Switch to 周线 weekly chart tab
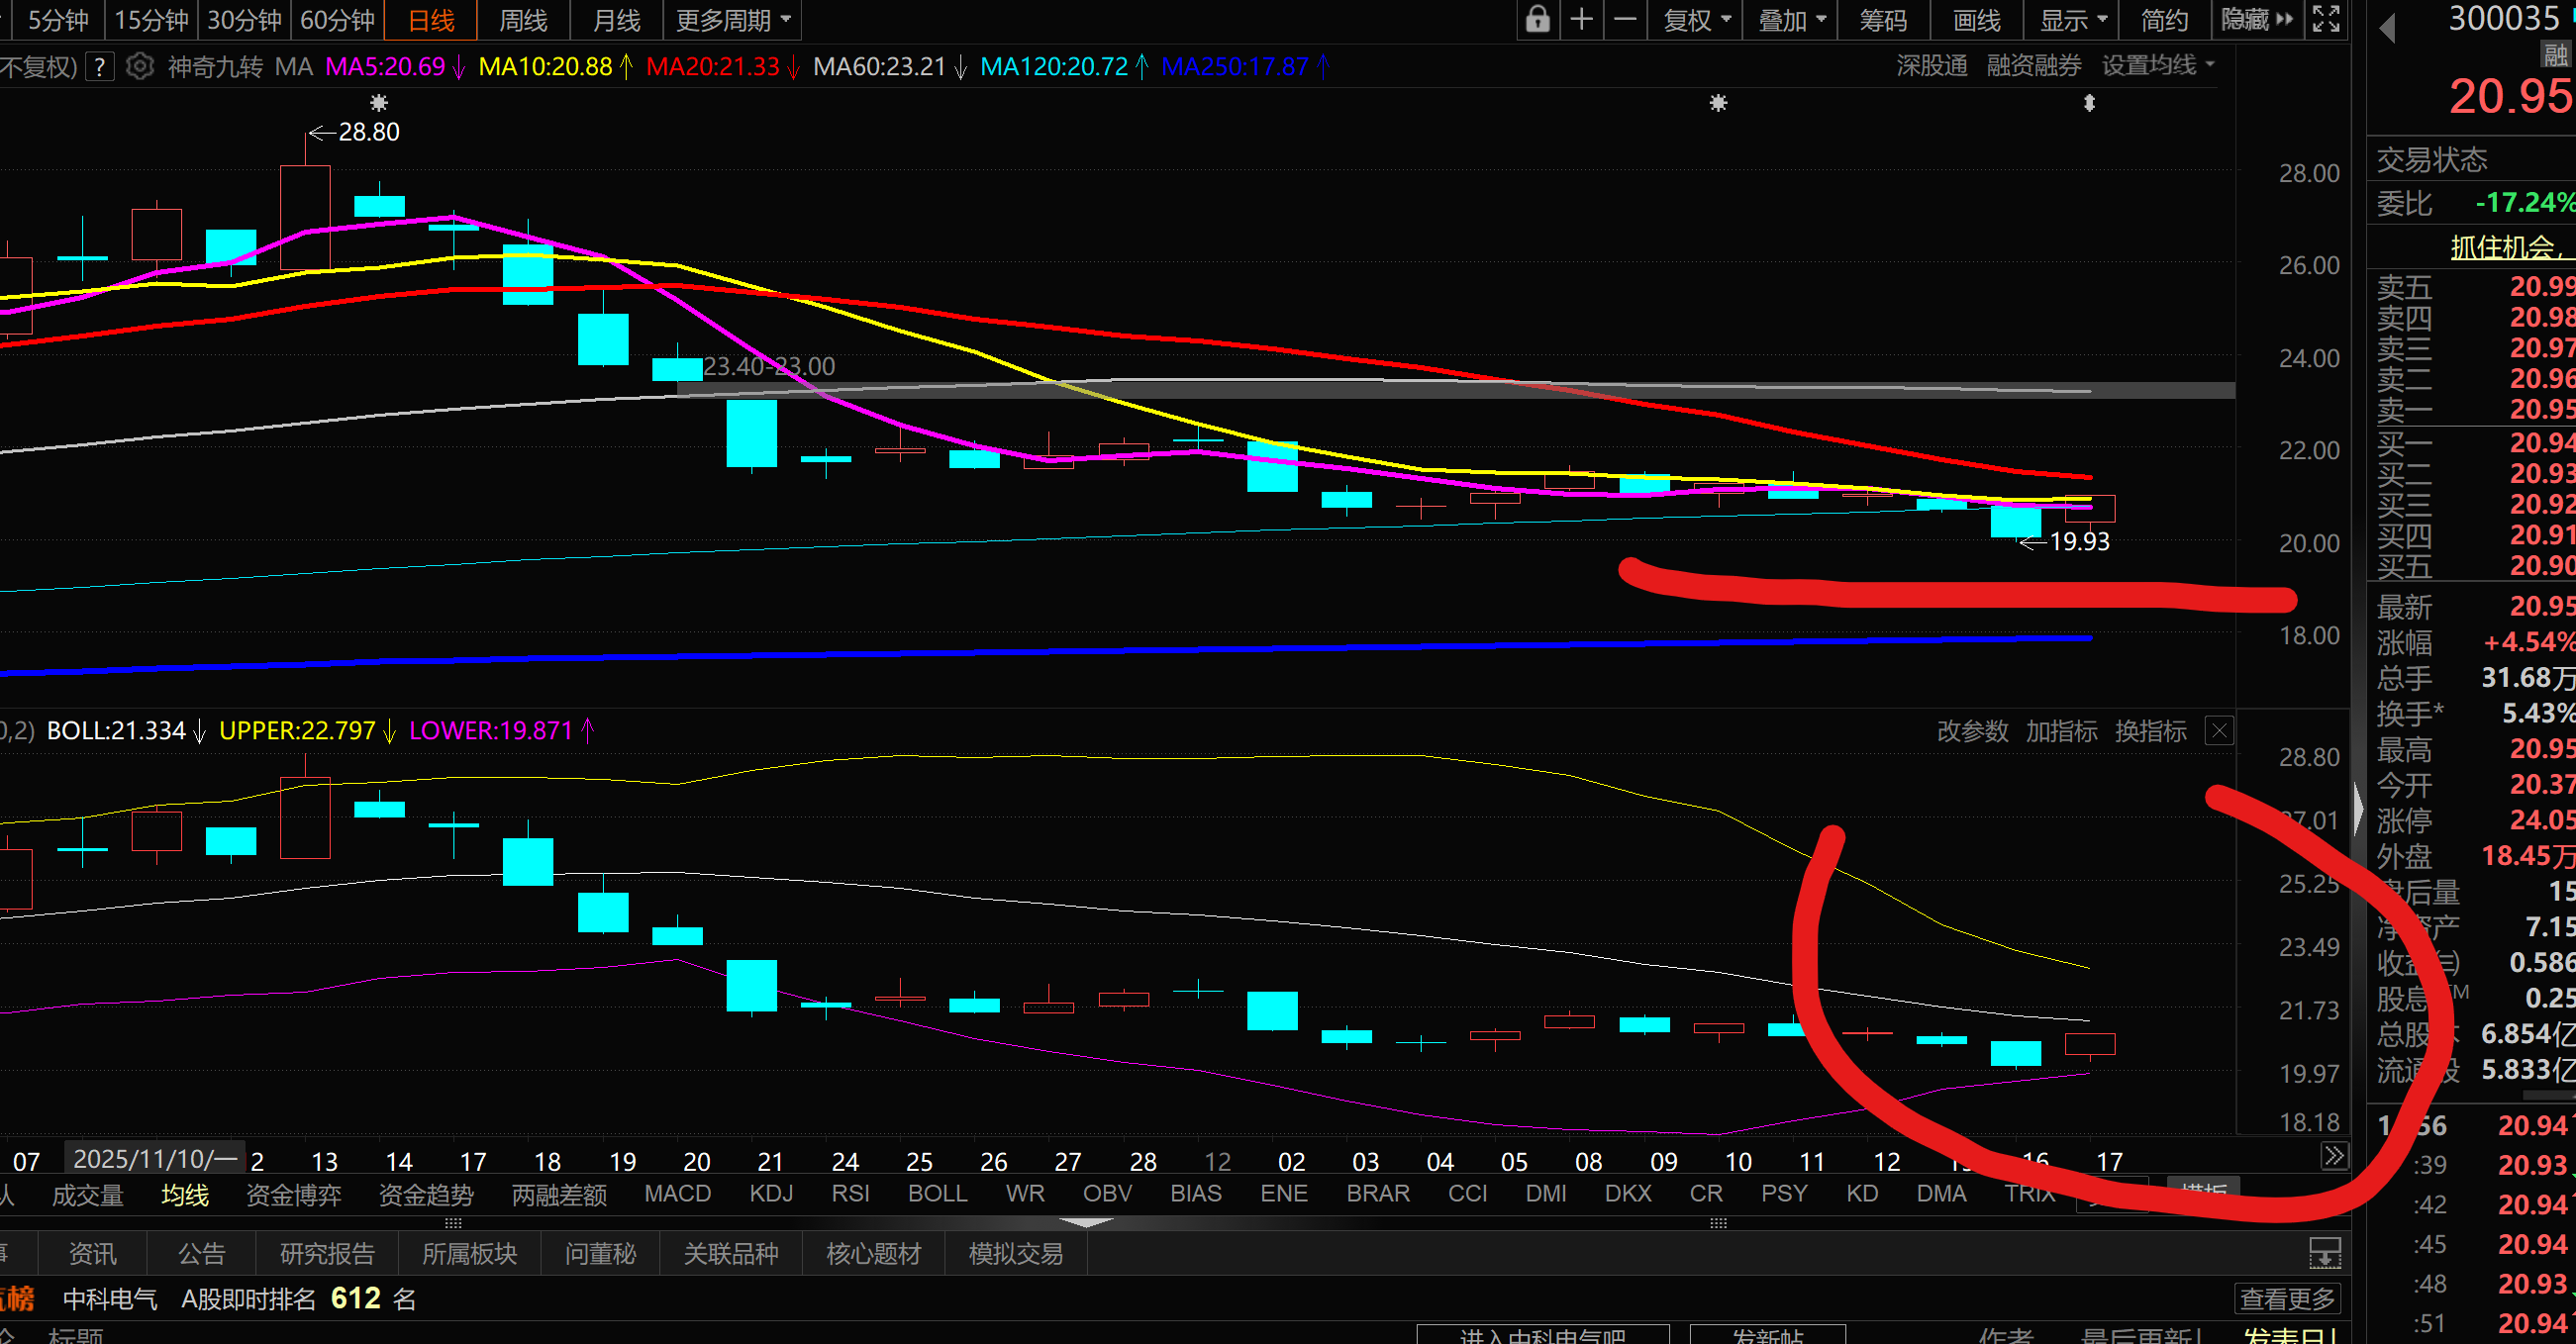The width and height of the screenshot is (2576, 1344). pos(523,20)
